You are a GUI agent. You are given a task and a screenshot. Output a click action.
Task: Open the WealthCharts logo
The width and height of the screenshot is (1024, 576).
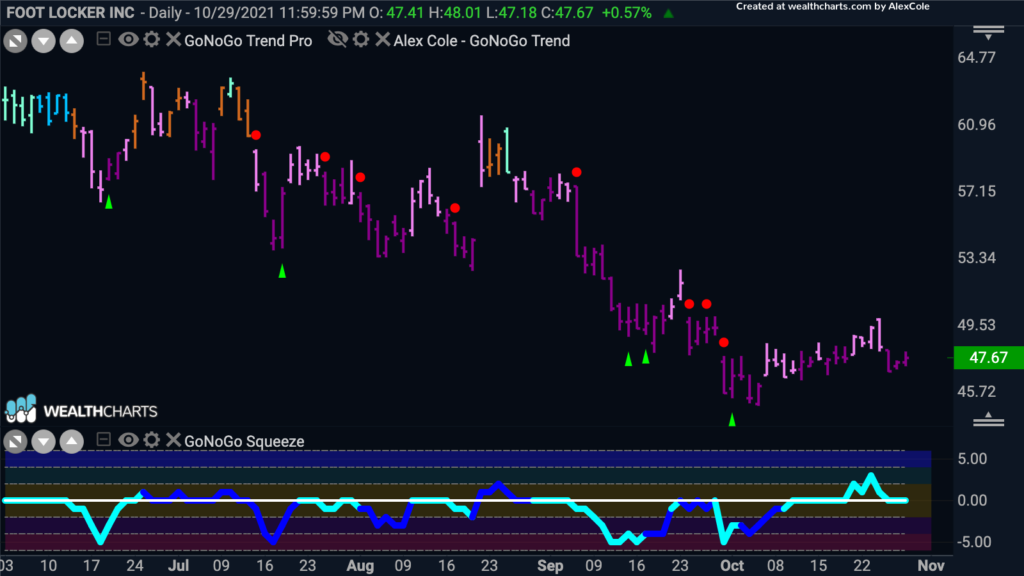click(81, 410)
